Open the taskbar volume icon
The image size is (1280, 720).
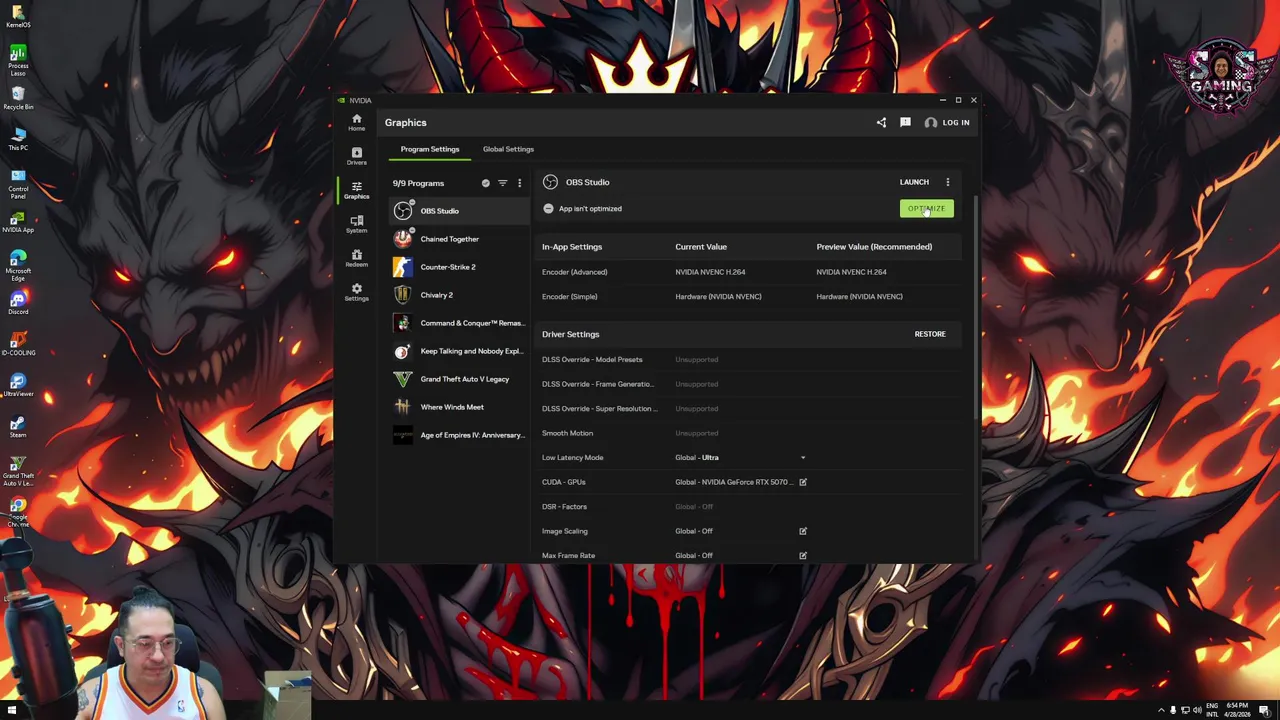pyautogui.click(x=1197, y=710)
